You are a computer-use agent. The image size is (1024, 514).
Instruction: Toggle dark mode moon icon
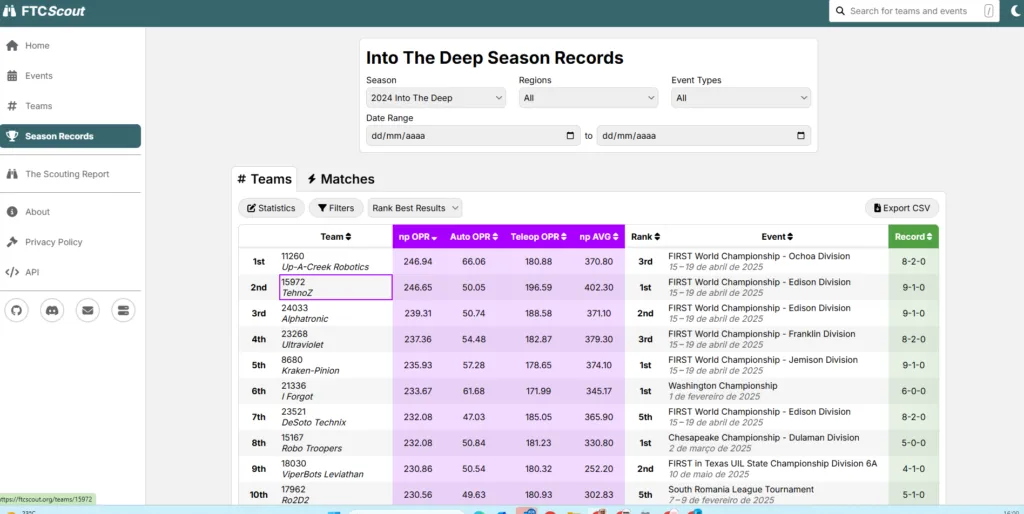pyautogui.click(x=1015, y=10)
